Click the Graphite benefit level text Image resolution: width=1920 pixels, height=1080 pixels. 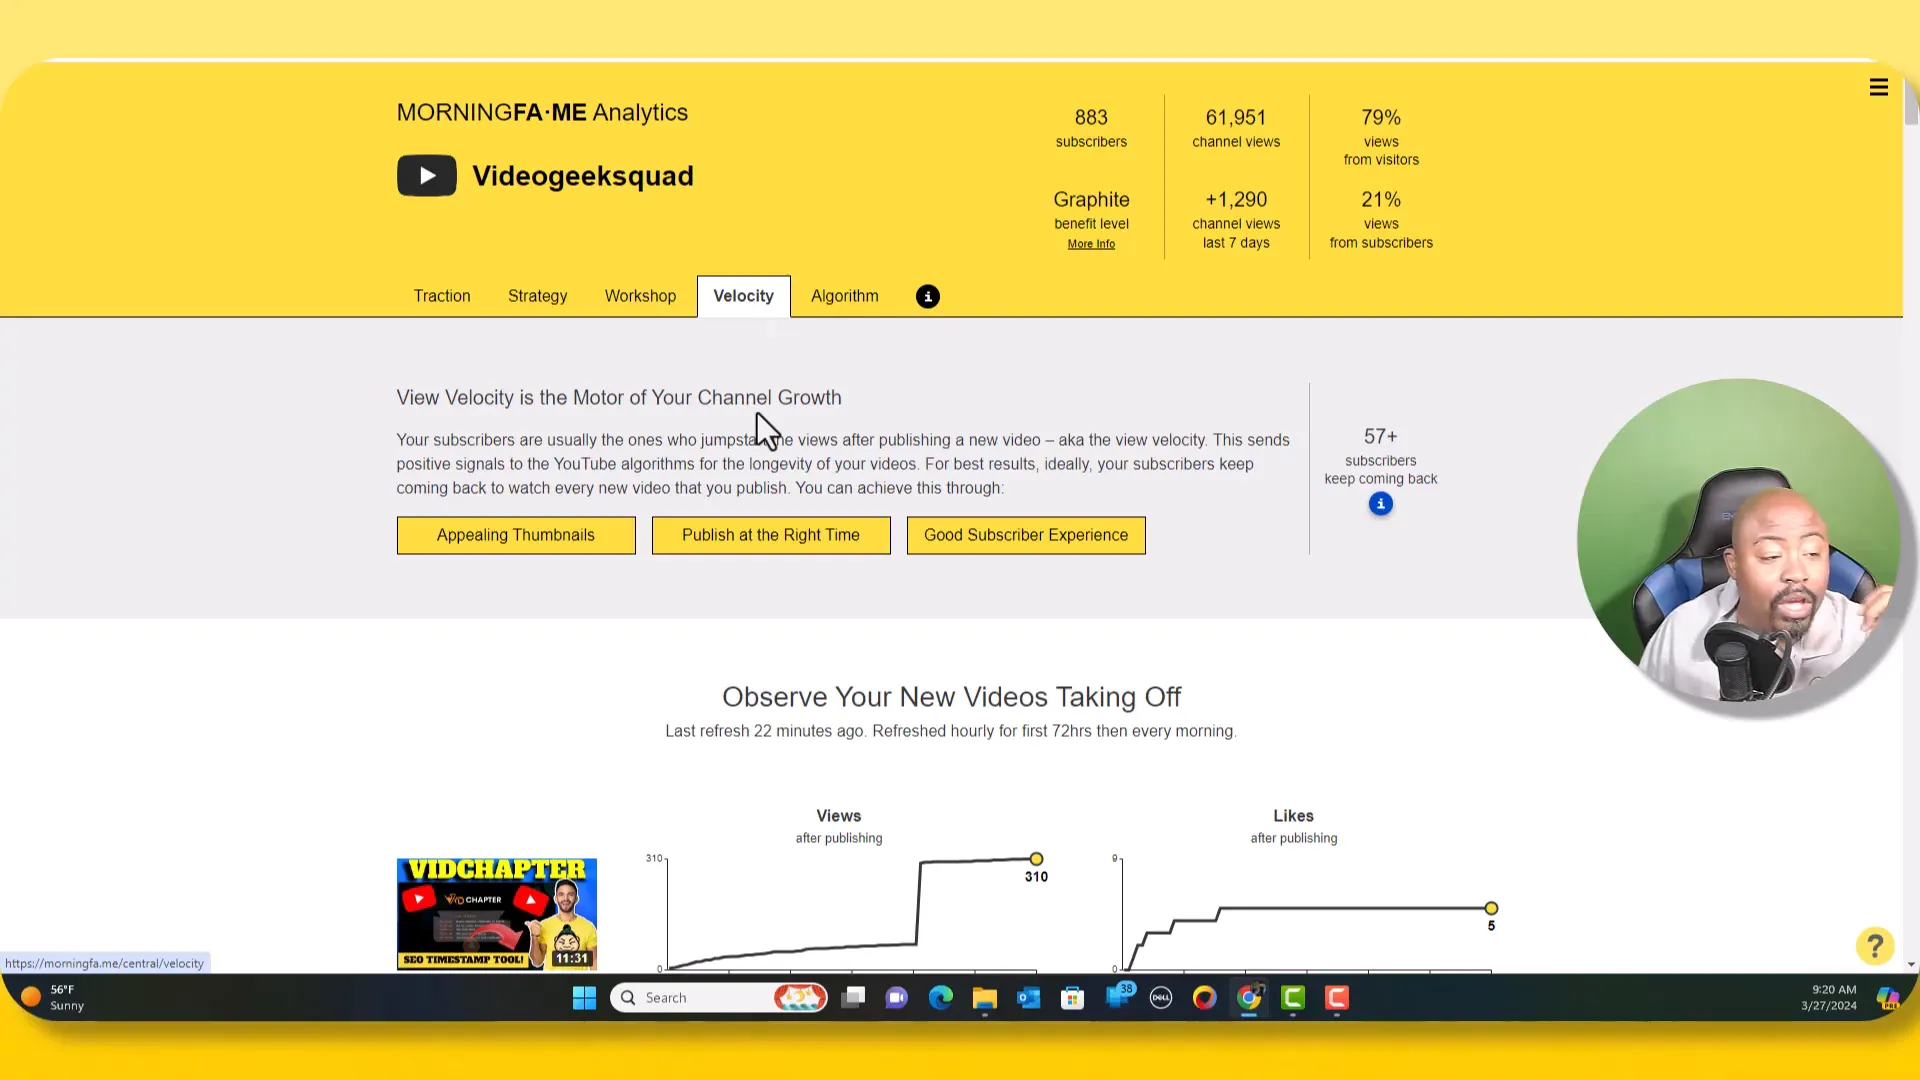(1091, 210)
